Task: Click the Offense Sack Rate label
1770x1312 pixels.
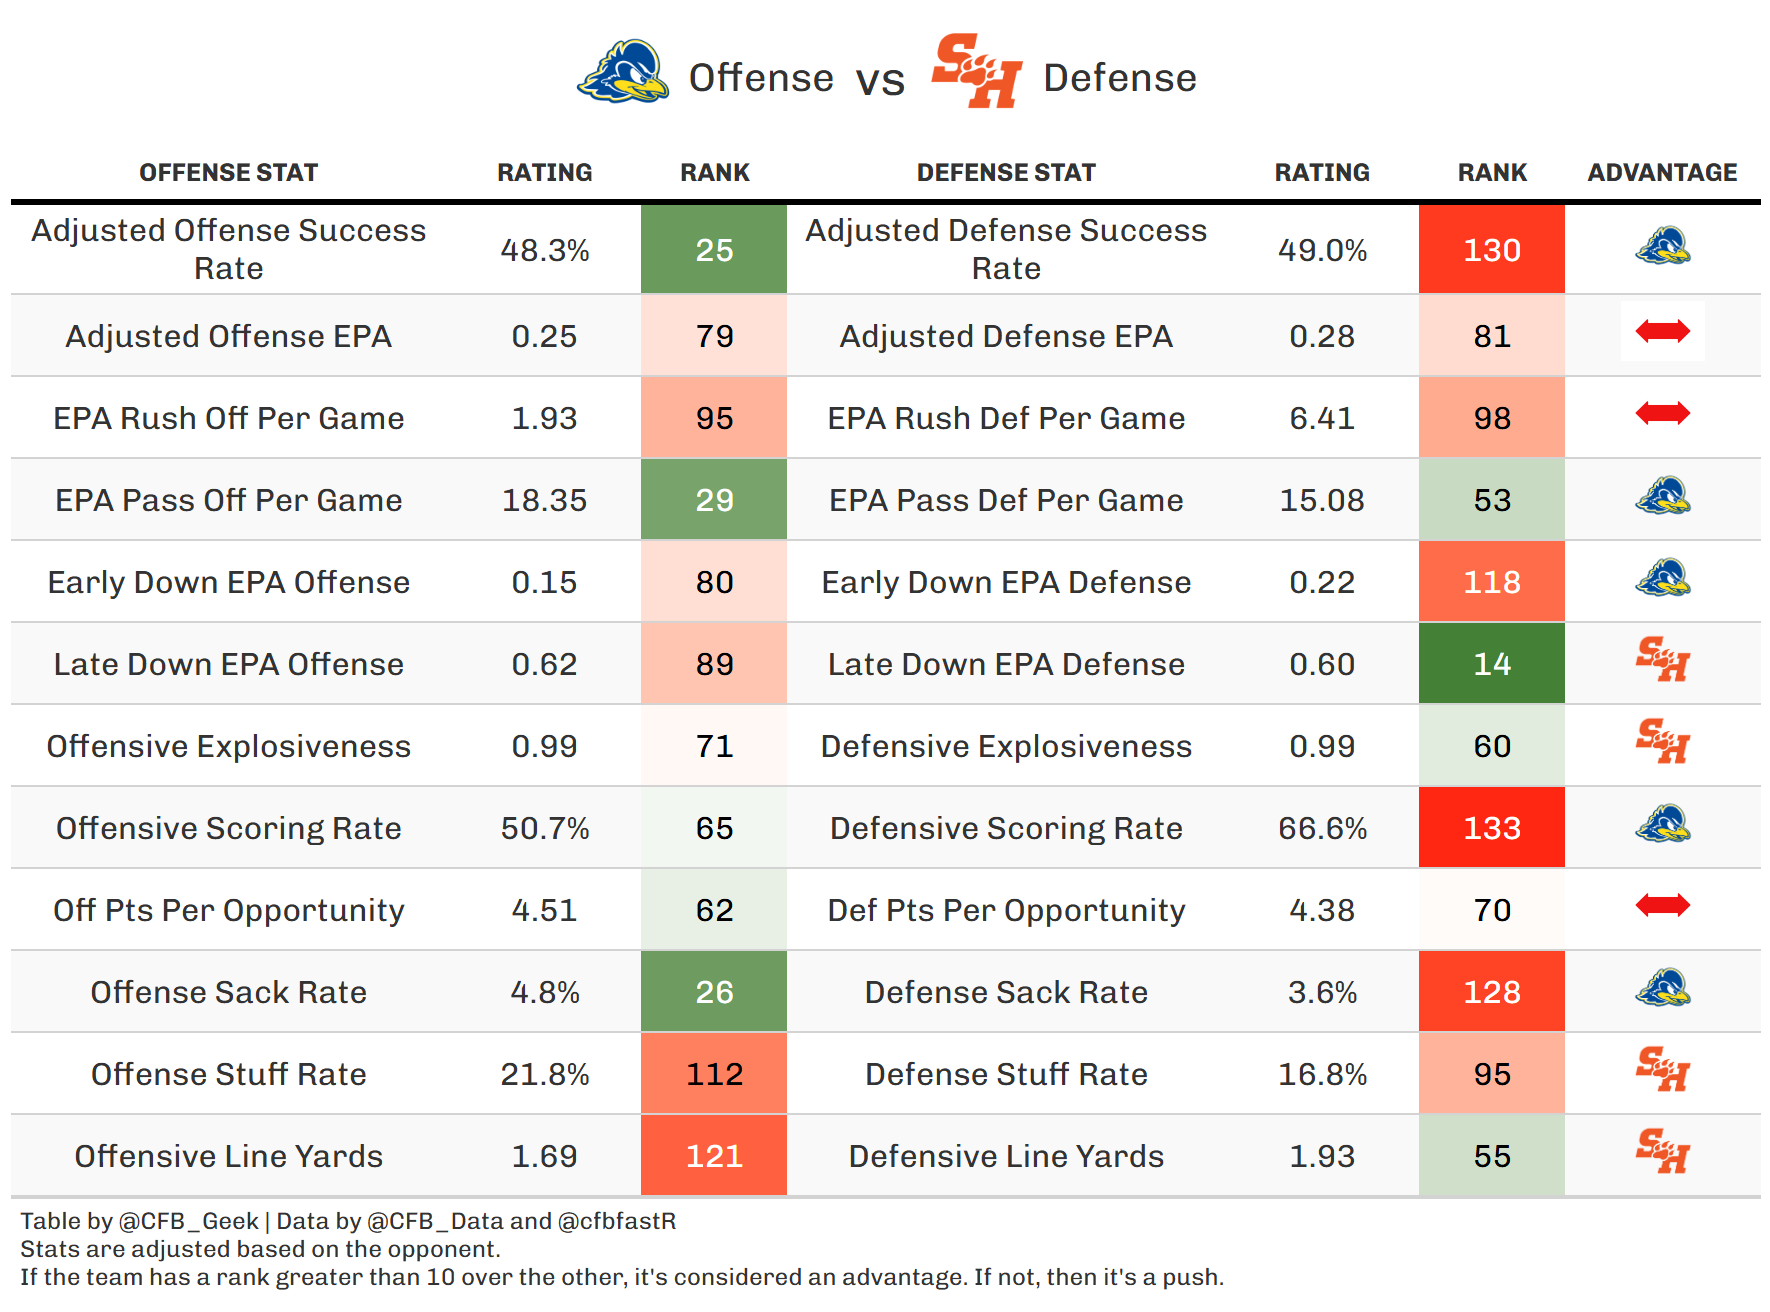Action: [x=228, y=992]
